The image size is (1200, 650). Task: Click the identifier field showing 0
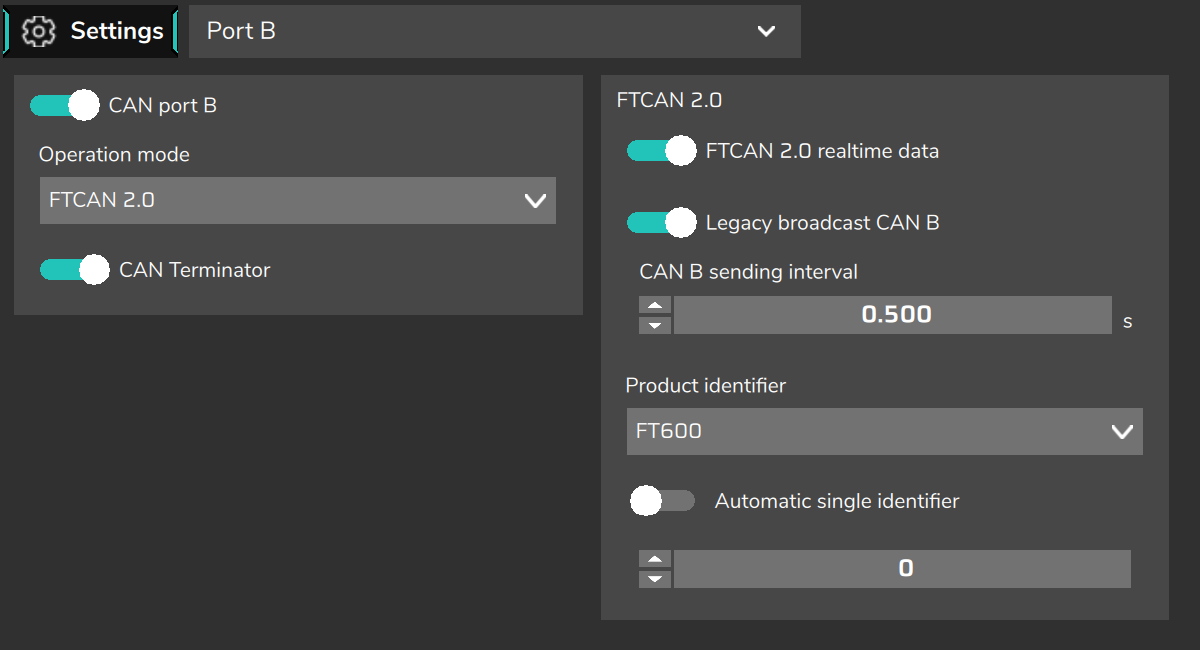coord(902,569)
